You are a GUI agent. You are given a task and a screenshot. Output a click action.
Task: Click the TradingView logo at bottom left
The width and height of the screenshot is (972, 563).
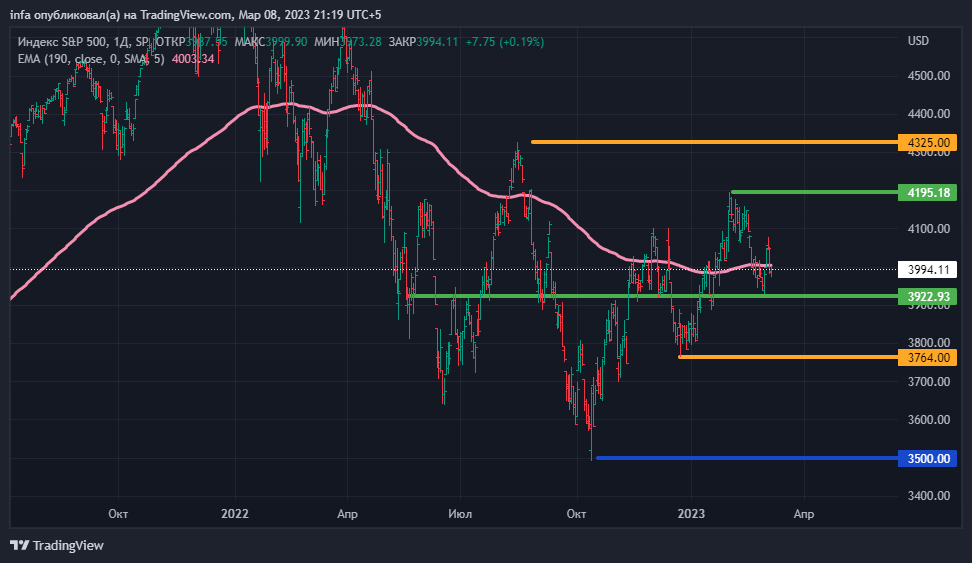[56, 546]
